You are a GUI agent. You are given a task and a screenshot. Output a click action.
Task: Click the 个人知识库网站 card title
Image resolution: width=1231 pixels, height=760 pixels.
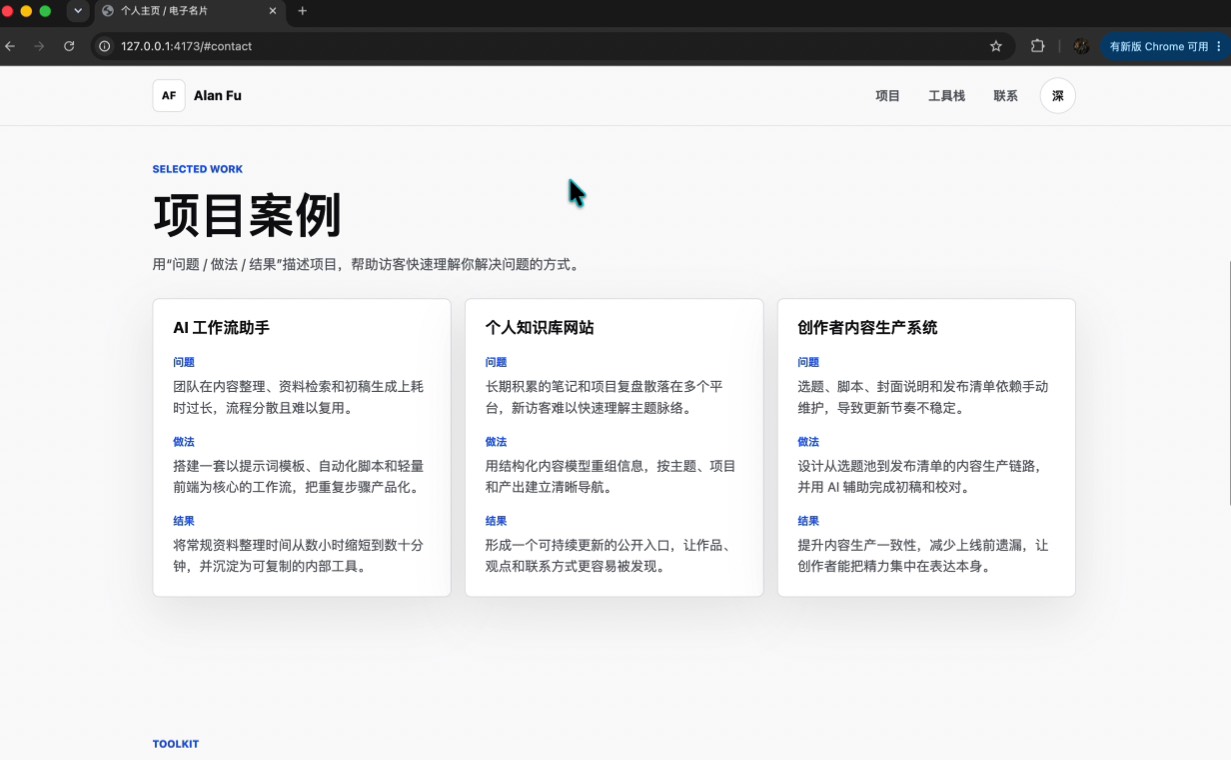pyautogui.click(x=540, y=327)
